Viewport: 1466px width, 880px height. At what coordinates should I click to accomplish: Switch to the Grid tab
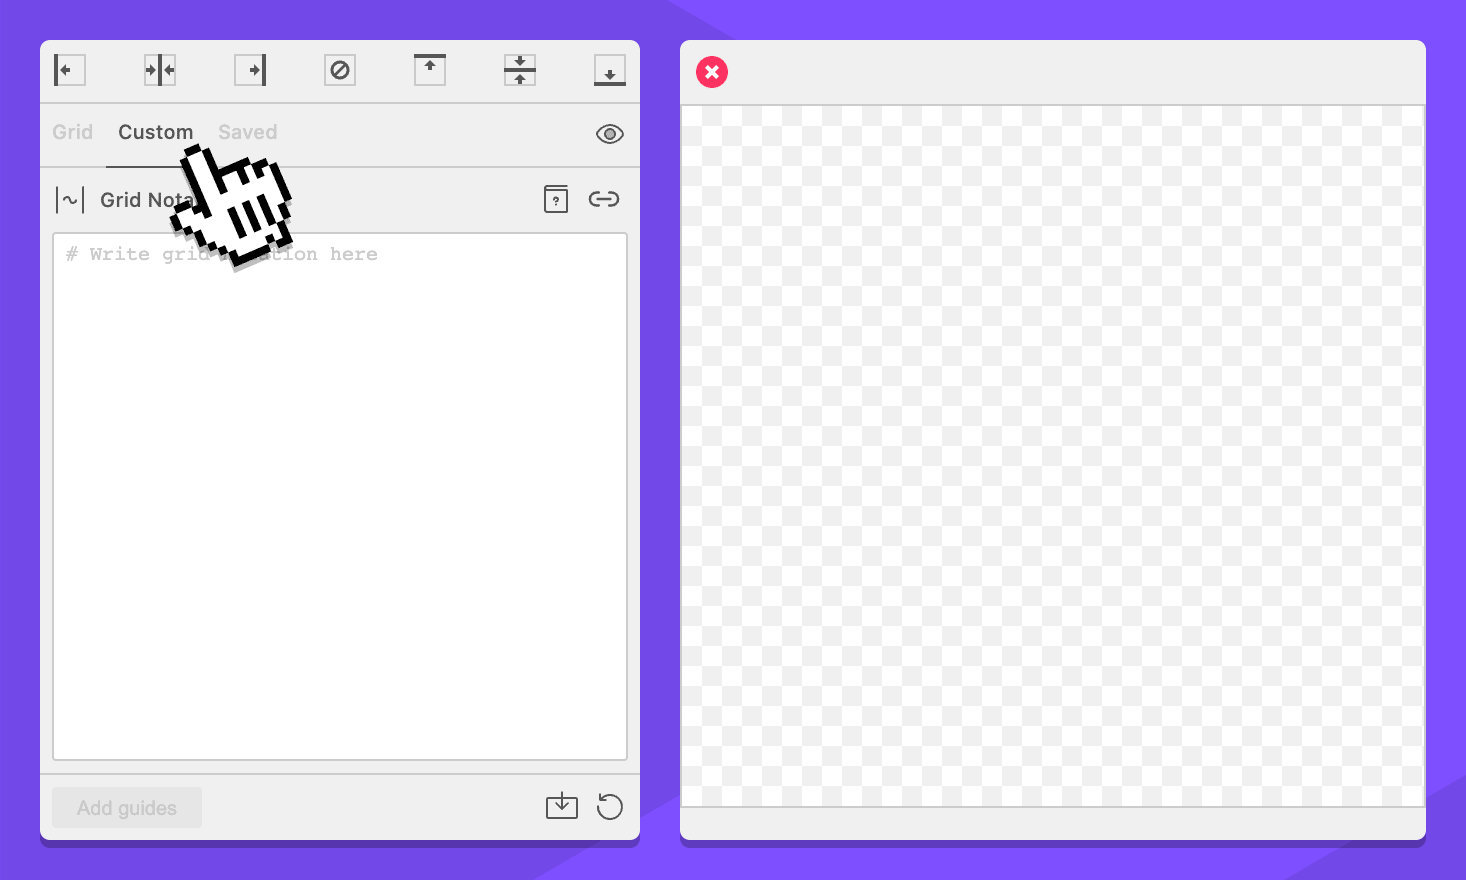(x=73, y=132)
